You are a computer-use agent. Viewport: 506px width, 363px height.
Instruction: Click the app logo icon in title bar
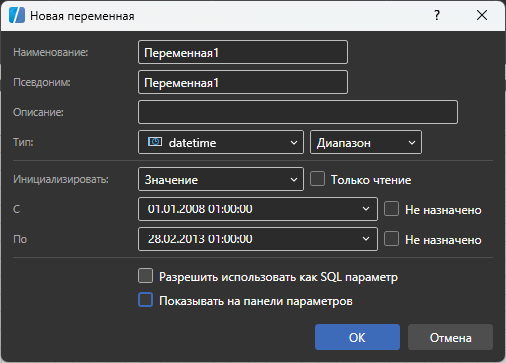click(x=17, y=15)
